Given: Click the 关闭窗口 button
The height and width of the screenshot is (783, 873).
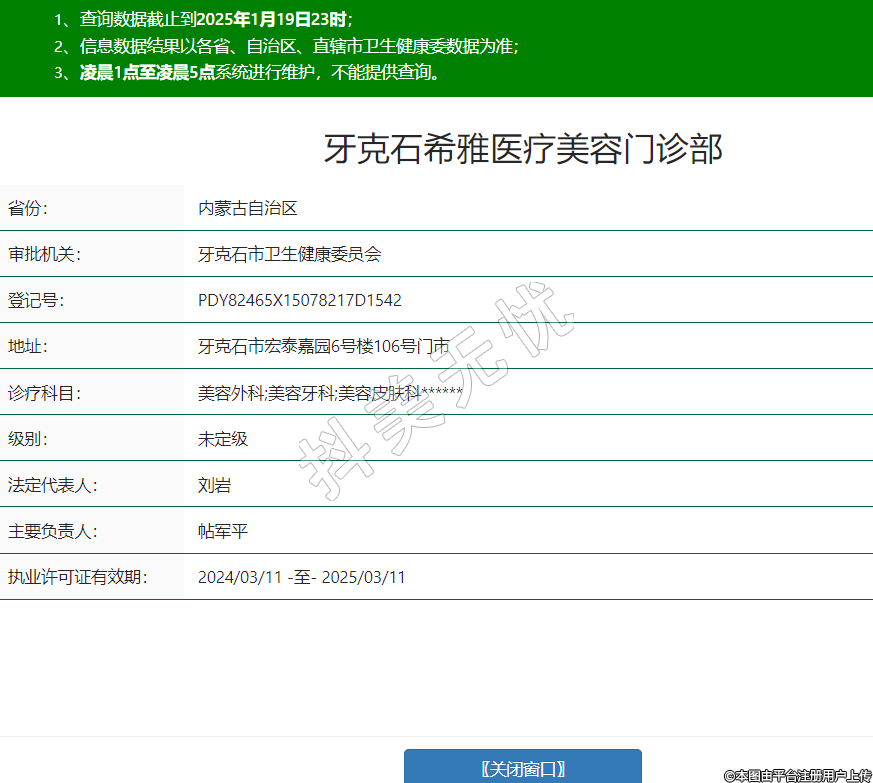Looking at the screenshot, I should pos(522,768).
